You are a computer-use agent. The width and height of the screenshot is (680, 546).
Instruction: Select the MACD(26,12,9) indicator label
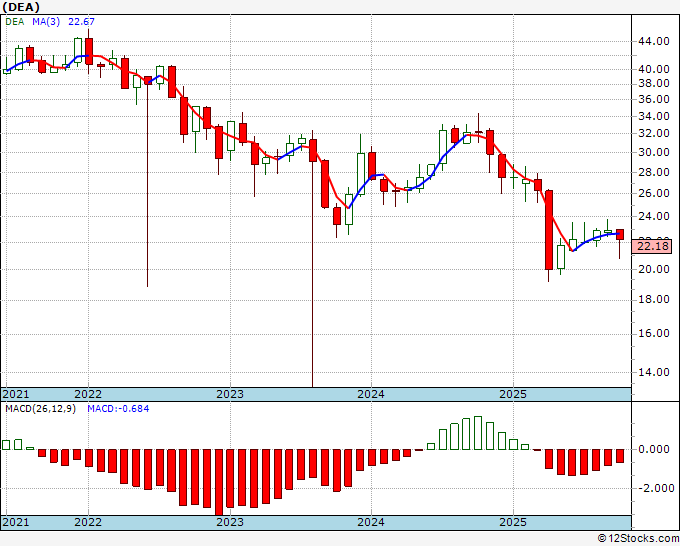[40, 409]
